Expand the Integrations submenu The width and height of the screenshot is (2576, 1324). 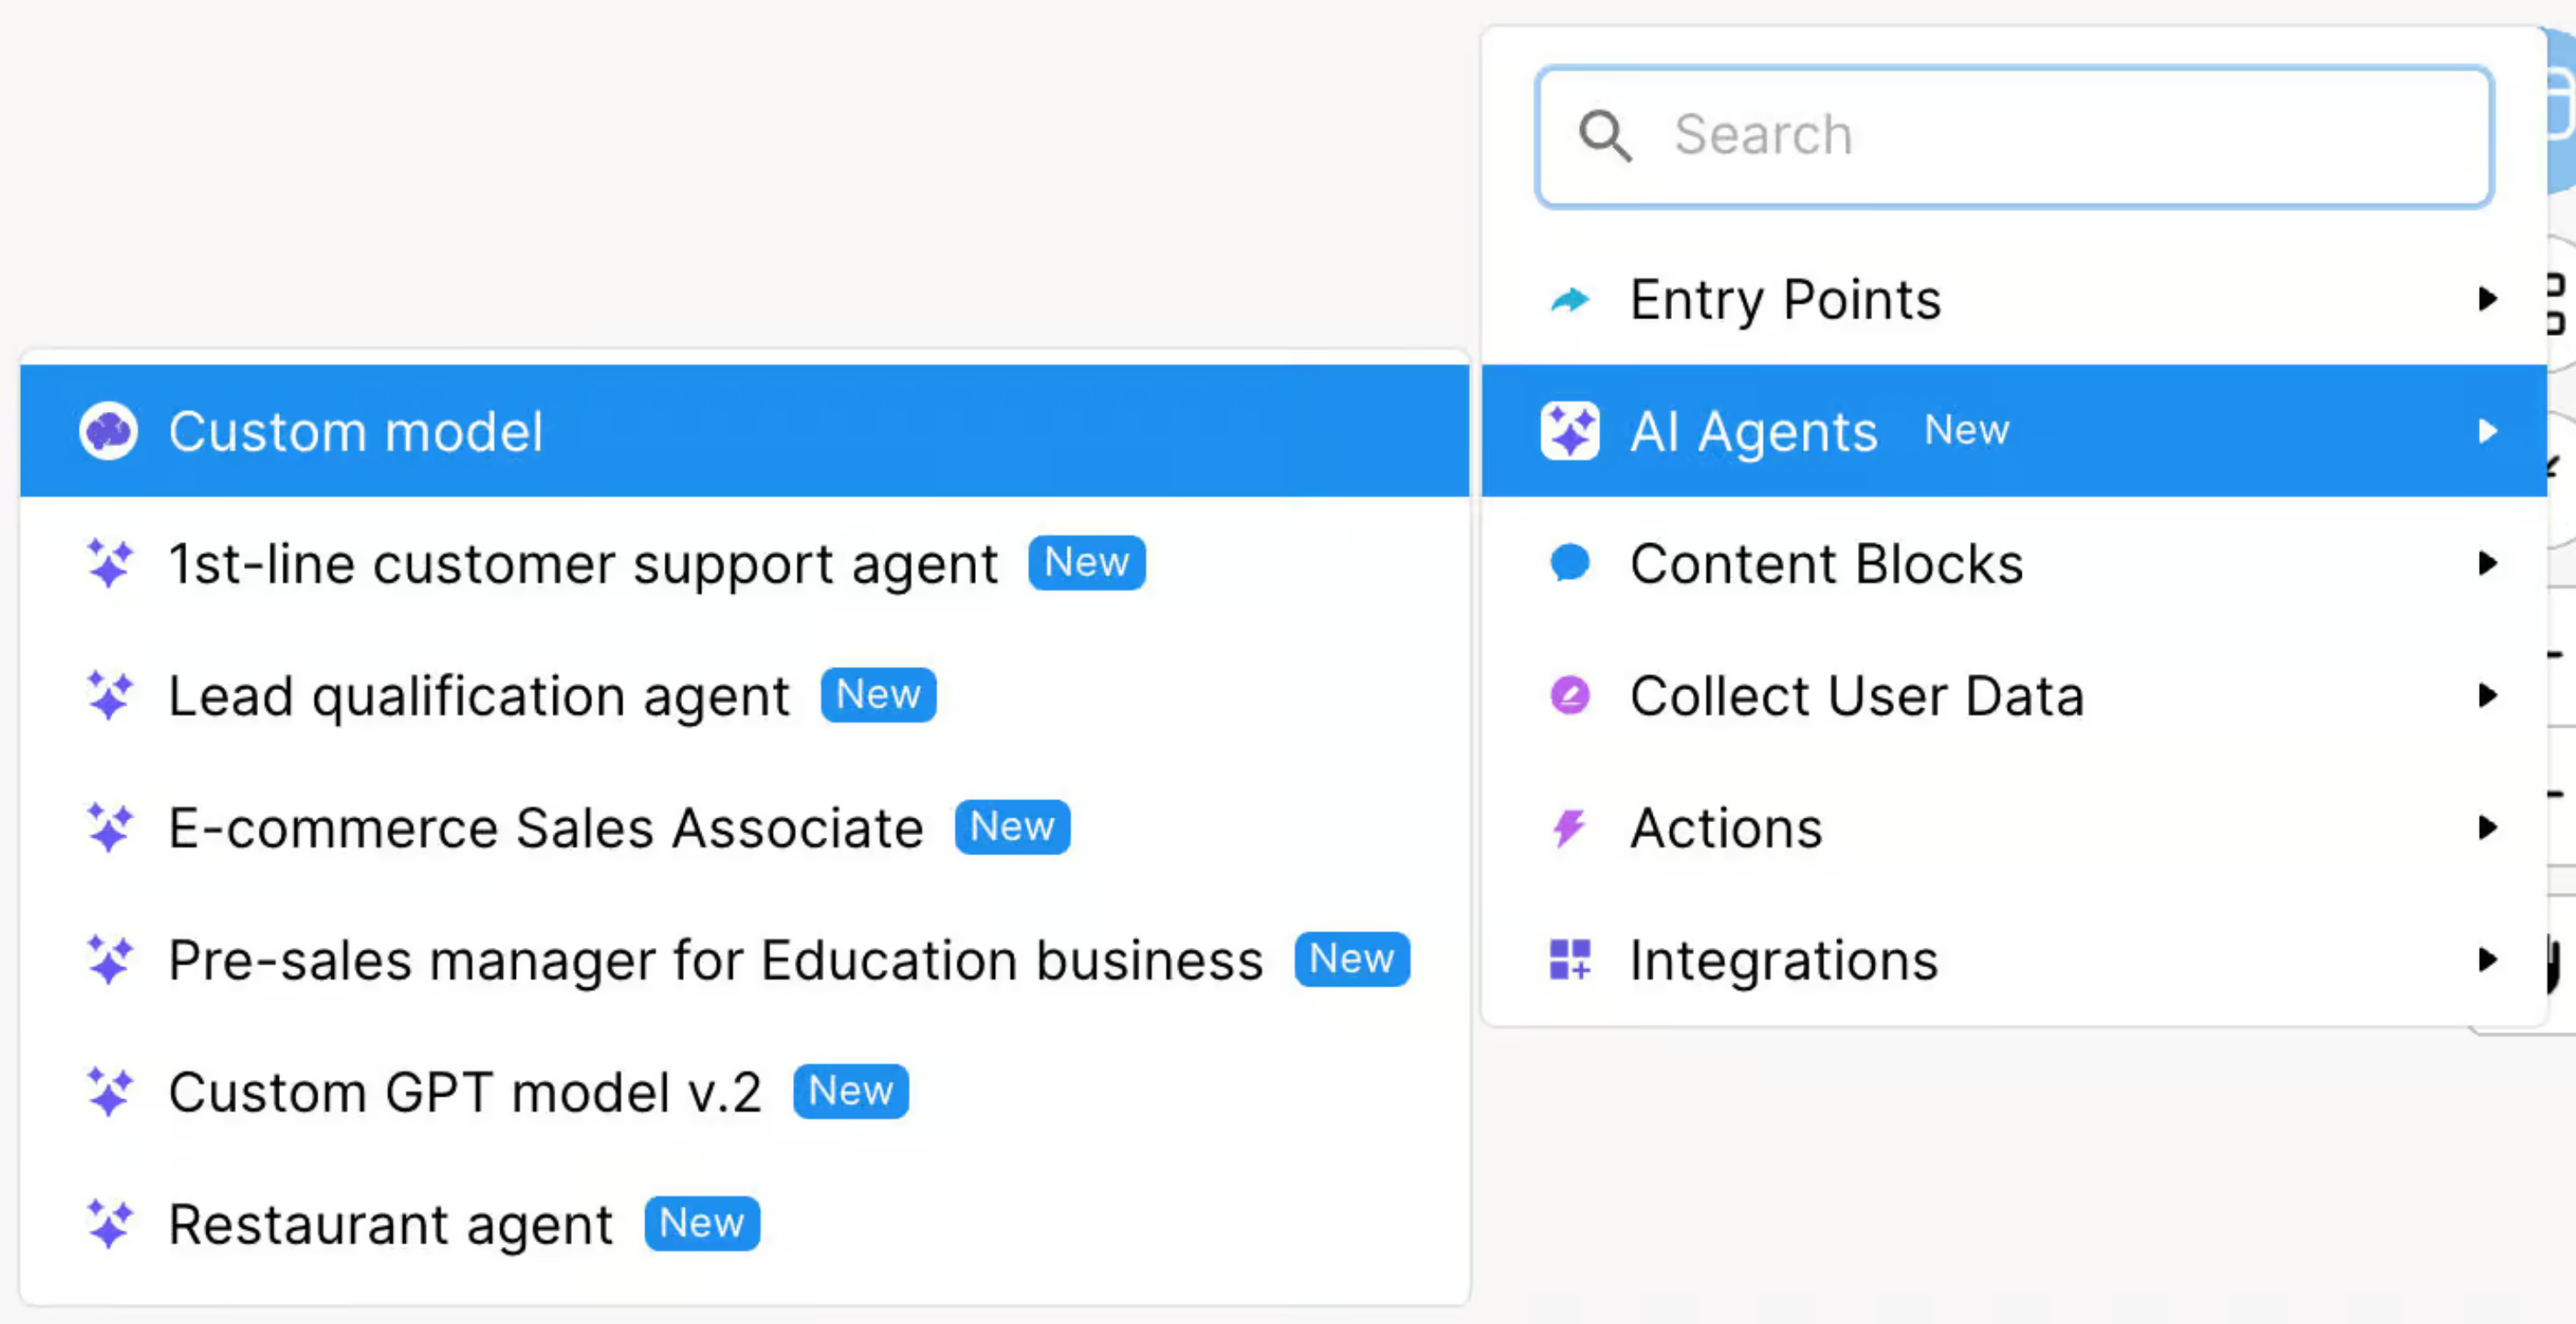point(2489,961)
